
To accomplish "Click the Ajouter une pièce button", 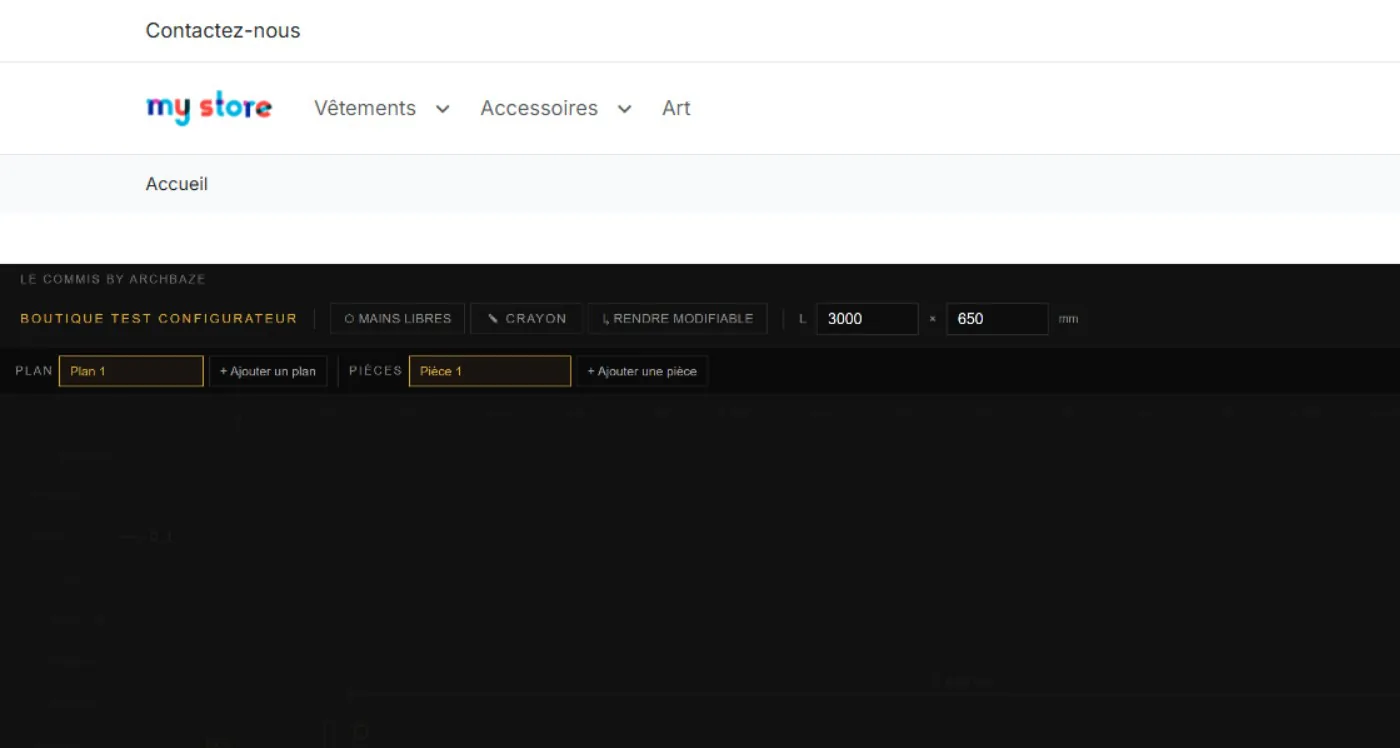I will click(x=642, y=371).
